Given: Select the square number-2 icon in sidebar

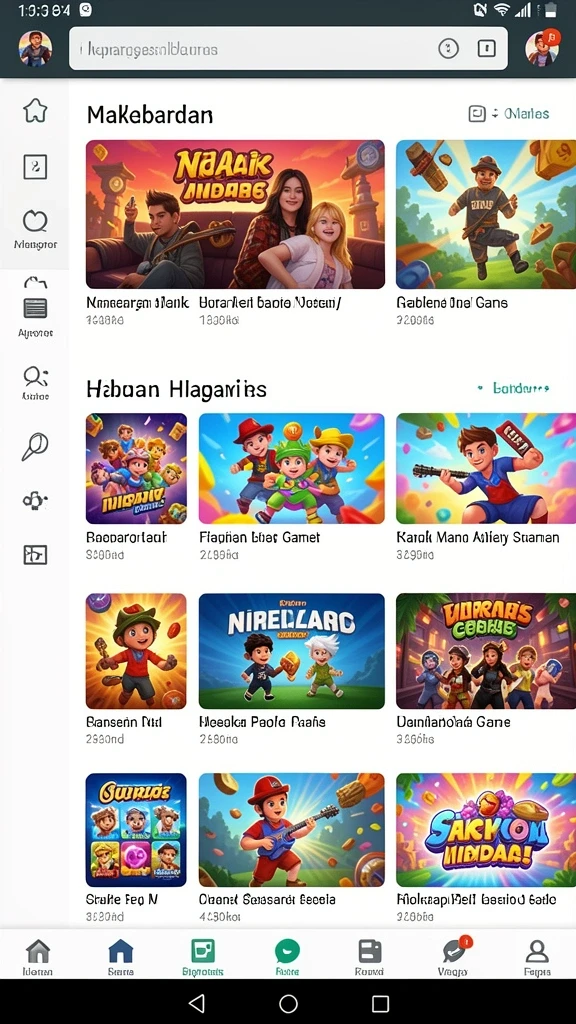Looking at the screenshot, I should (x=35, y=167).
